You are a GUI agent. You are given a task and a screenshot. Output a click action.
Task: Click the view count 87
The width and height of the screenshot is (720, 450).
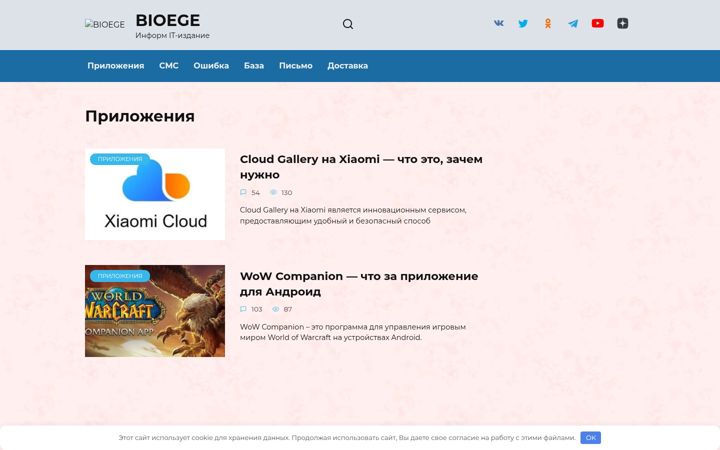pyautogui.click(x=287, y=309)
